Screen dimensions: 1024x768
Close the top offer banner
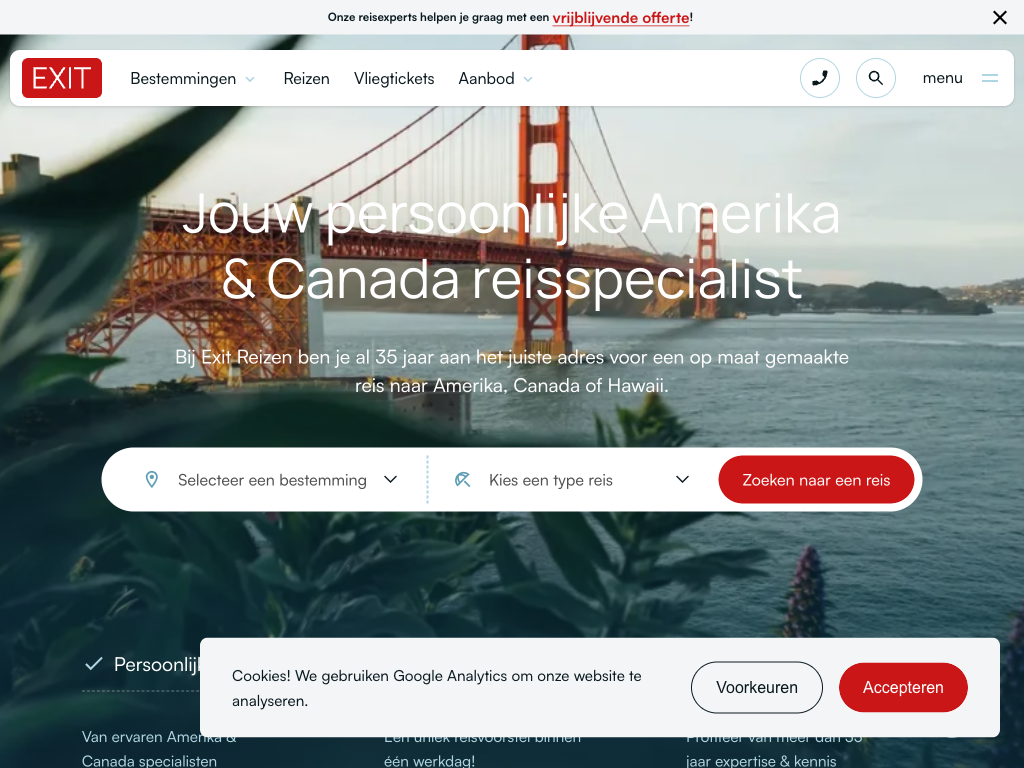point(1000,18)
